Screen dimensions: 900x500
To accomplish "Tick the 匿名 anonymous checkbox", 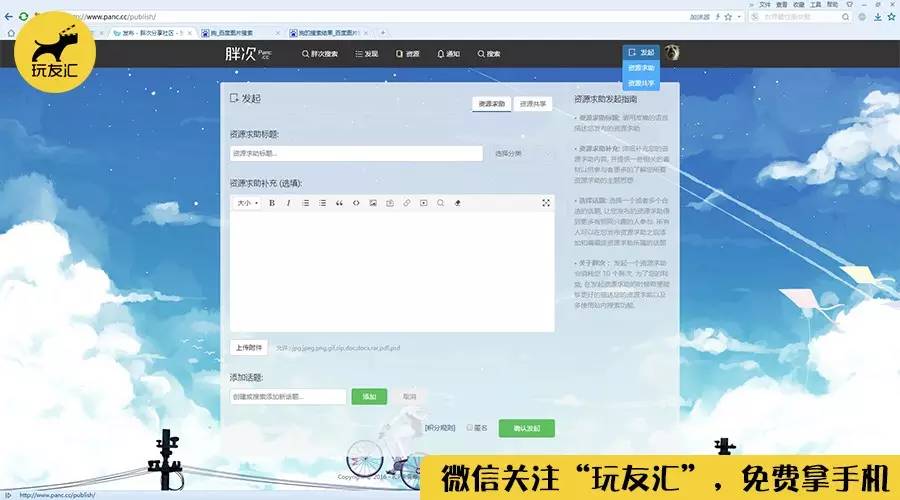I will 470,428.
